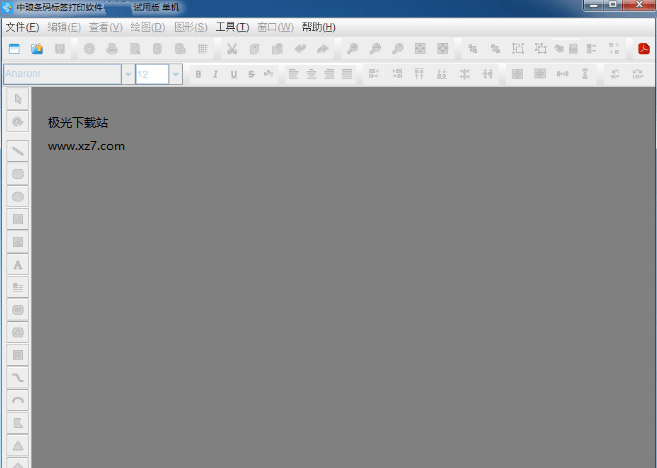Set text alignment to center
This screenshot has height=468, width=657.
coord(311,74)
